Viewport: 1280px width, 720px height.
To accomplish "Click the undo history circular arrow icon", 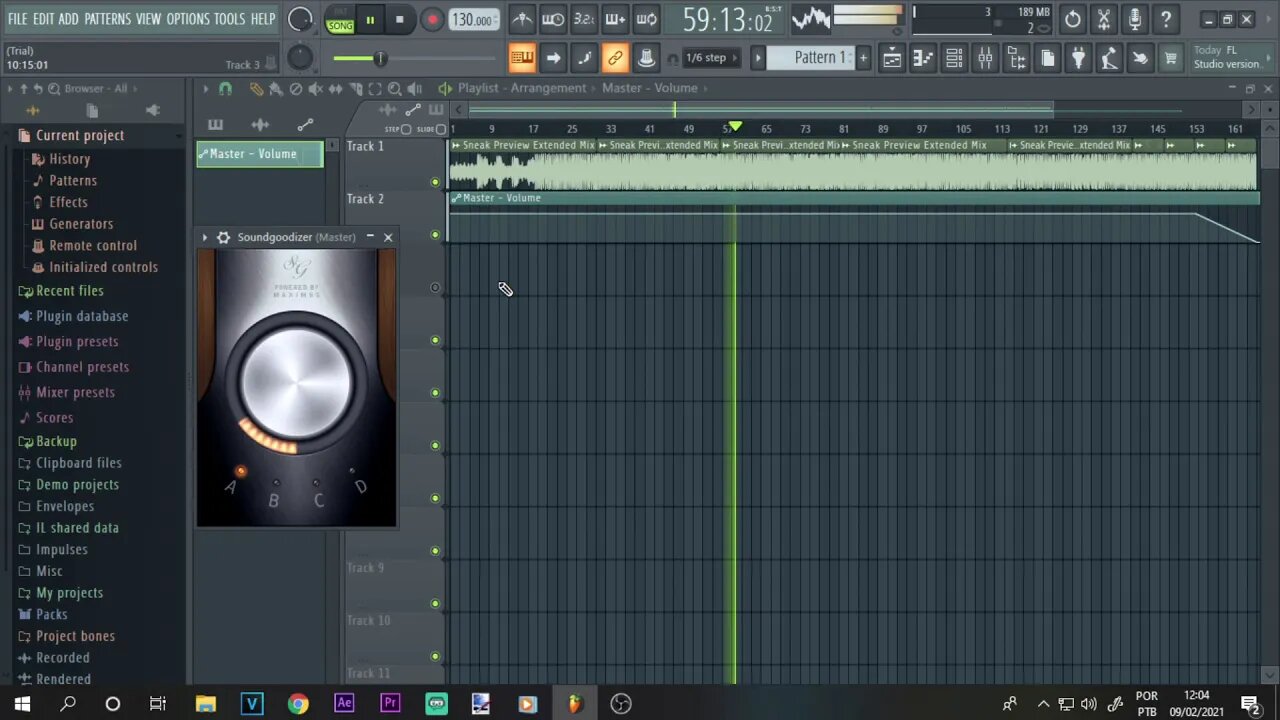I will pos(1072,19).
